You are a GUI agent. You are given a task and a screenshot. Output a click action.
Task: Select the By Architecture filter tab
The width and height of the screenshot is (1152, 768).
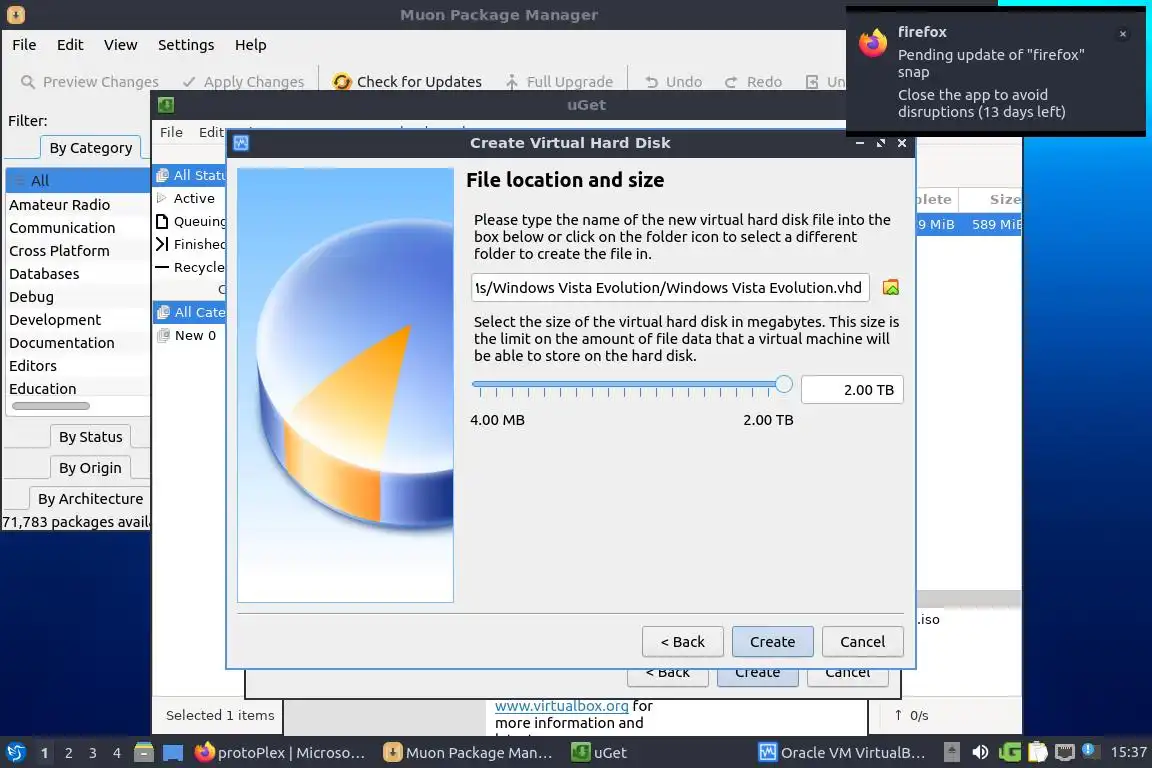click(90, 498)
